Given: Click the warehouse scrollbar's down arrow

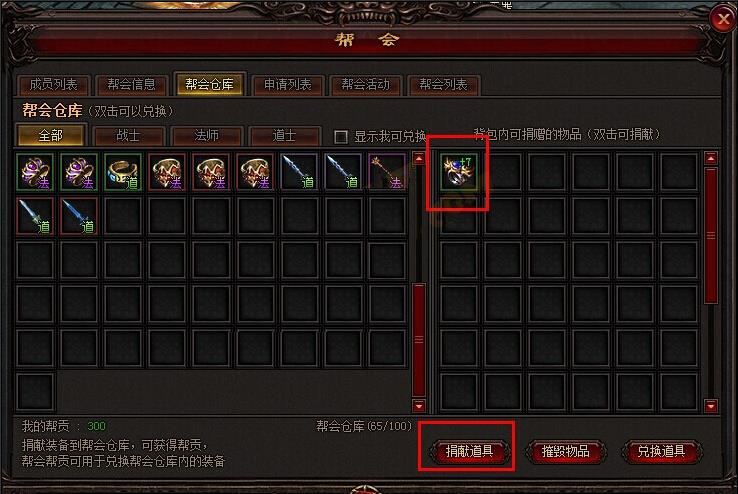Looking at the screenshot, I should [x=419, y=405].
